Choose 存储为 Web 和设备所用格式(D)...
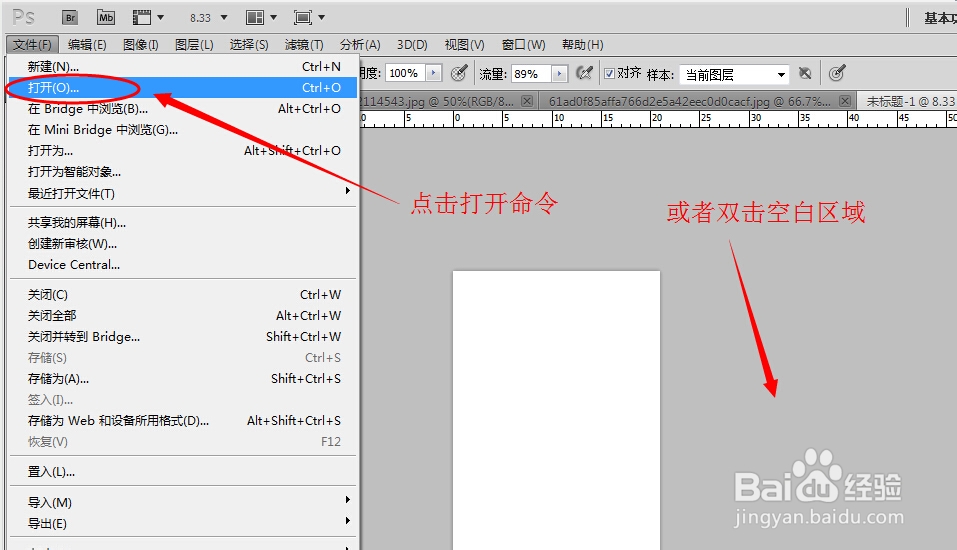The width and height of the screenshot is (957, 550). (183, 421)
